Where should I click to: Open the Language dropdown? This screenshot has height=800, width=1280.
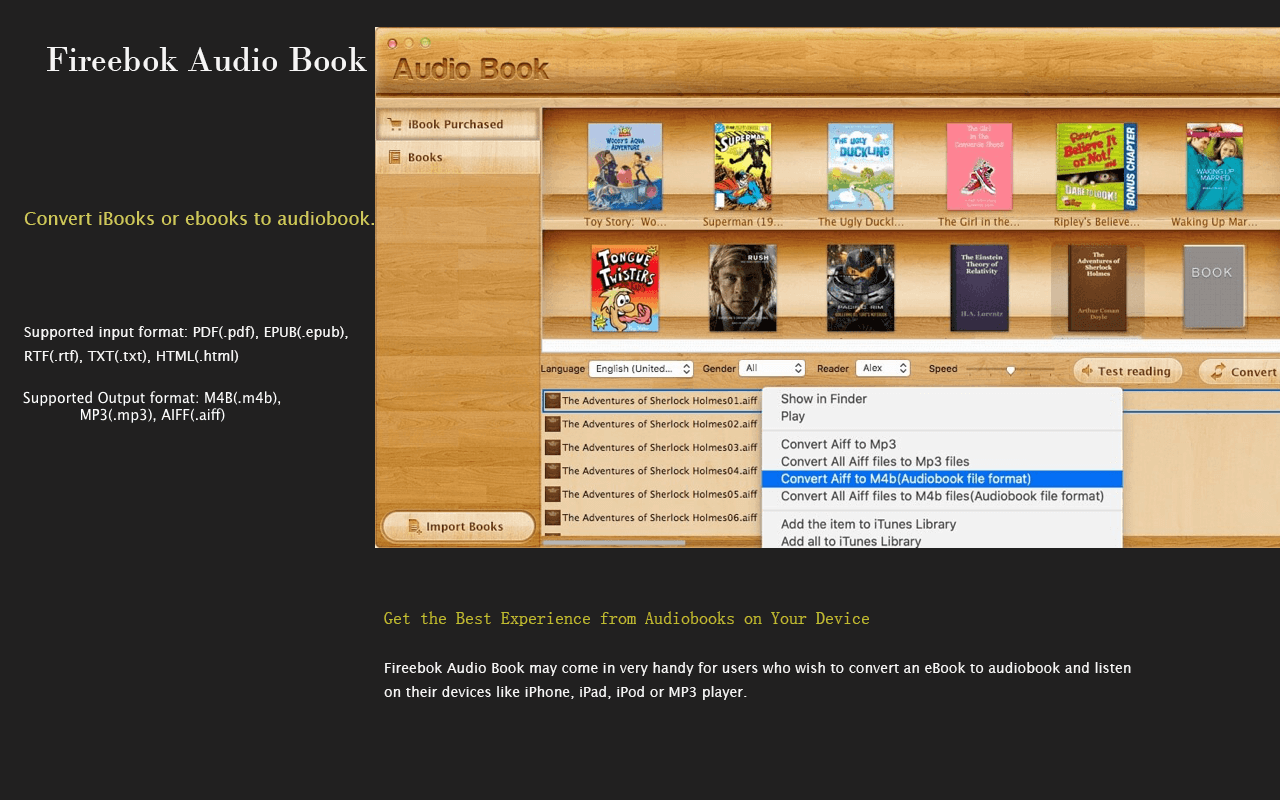coord(641,369)
